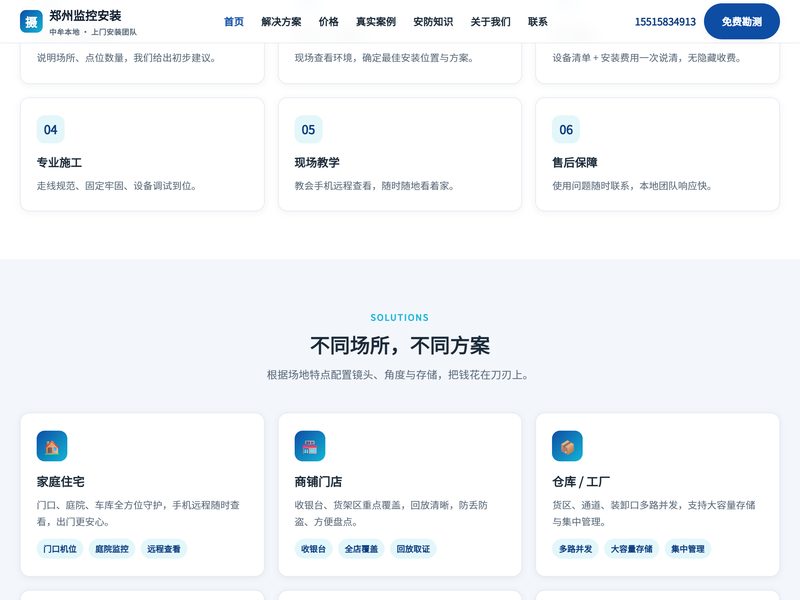Click the 全店覆盖 tag

pos(361,549)
